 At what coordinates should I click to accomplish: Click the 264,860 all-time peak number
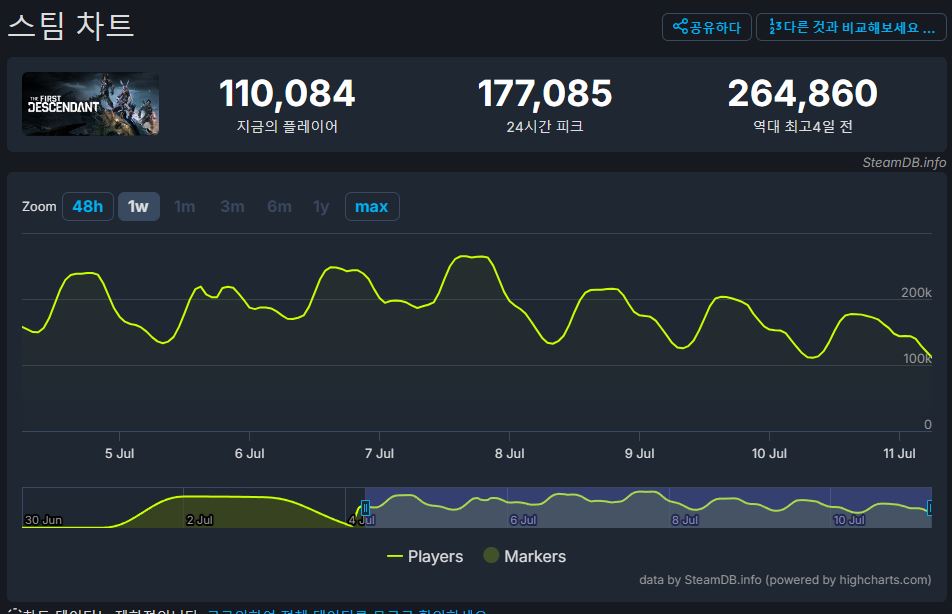[802, 94]
